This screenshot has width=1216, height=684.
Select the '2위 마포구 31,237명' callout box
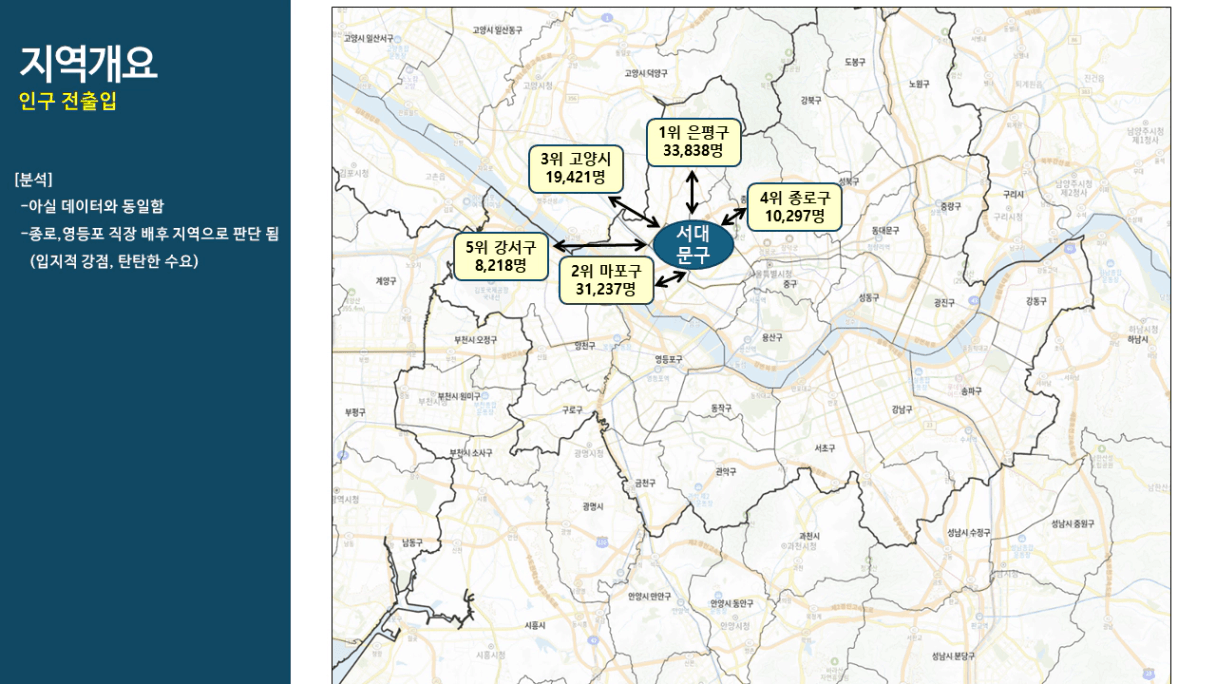pyautogui.click(x=606, y=280)
